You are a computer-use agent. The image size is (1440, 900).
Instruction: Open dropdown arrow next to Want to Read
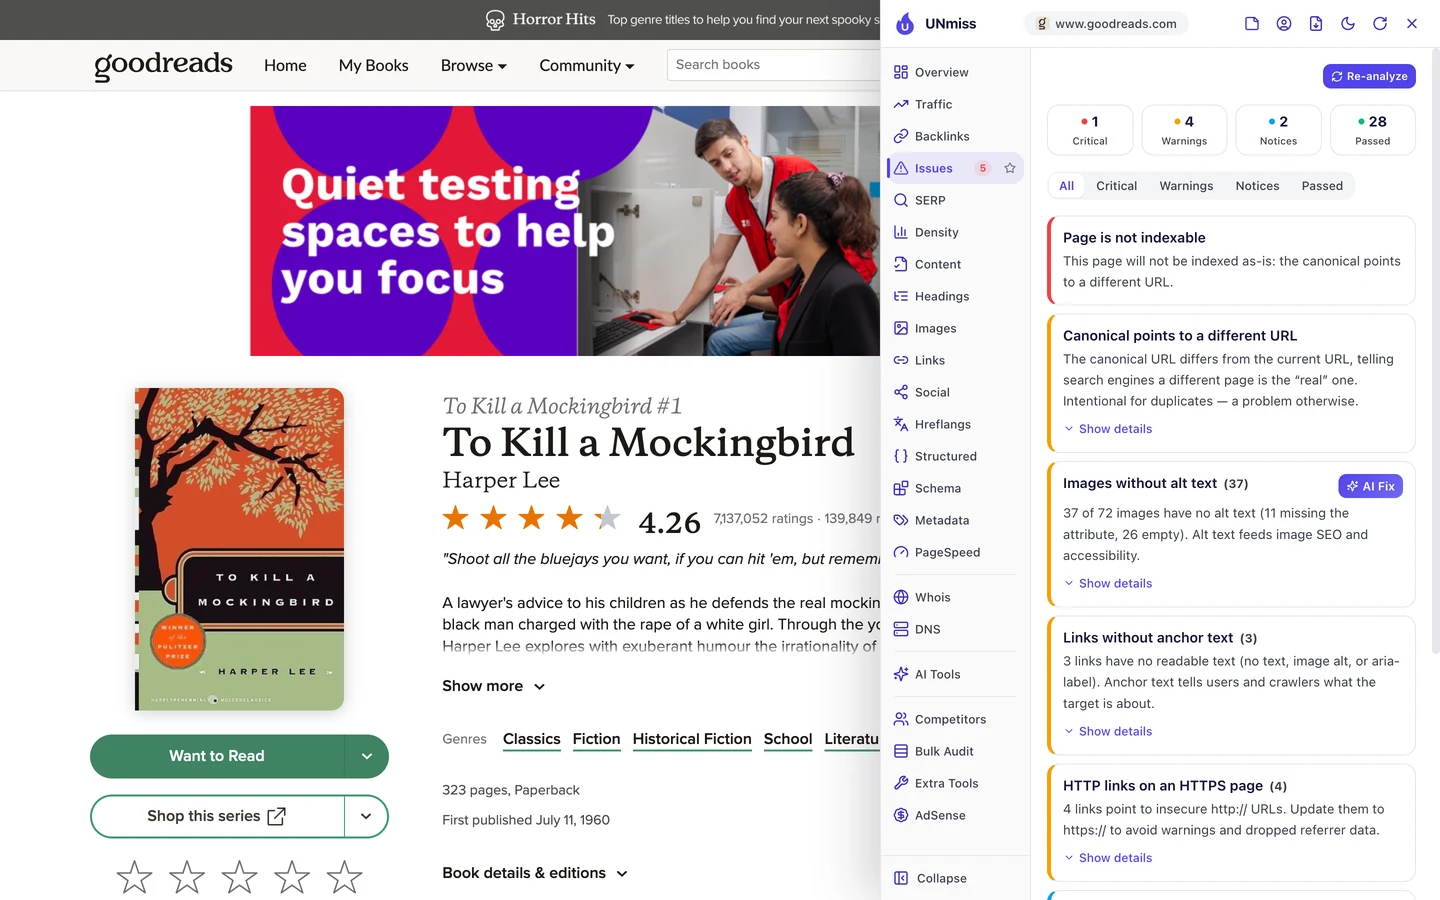point(367,757)
